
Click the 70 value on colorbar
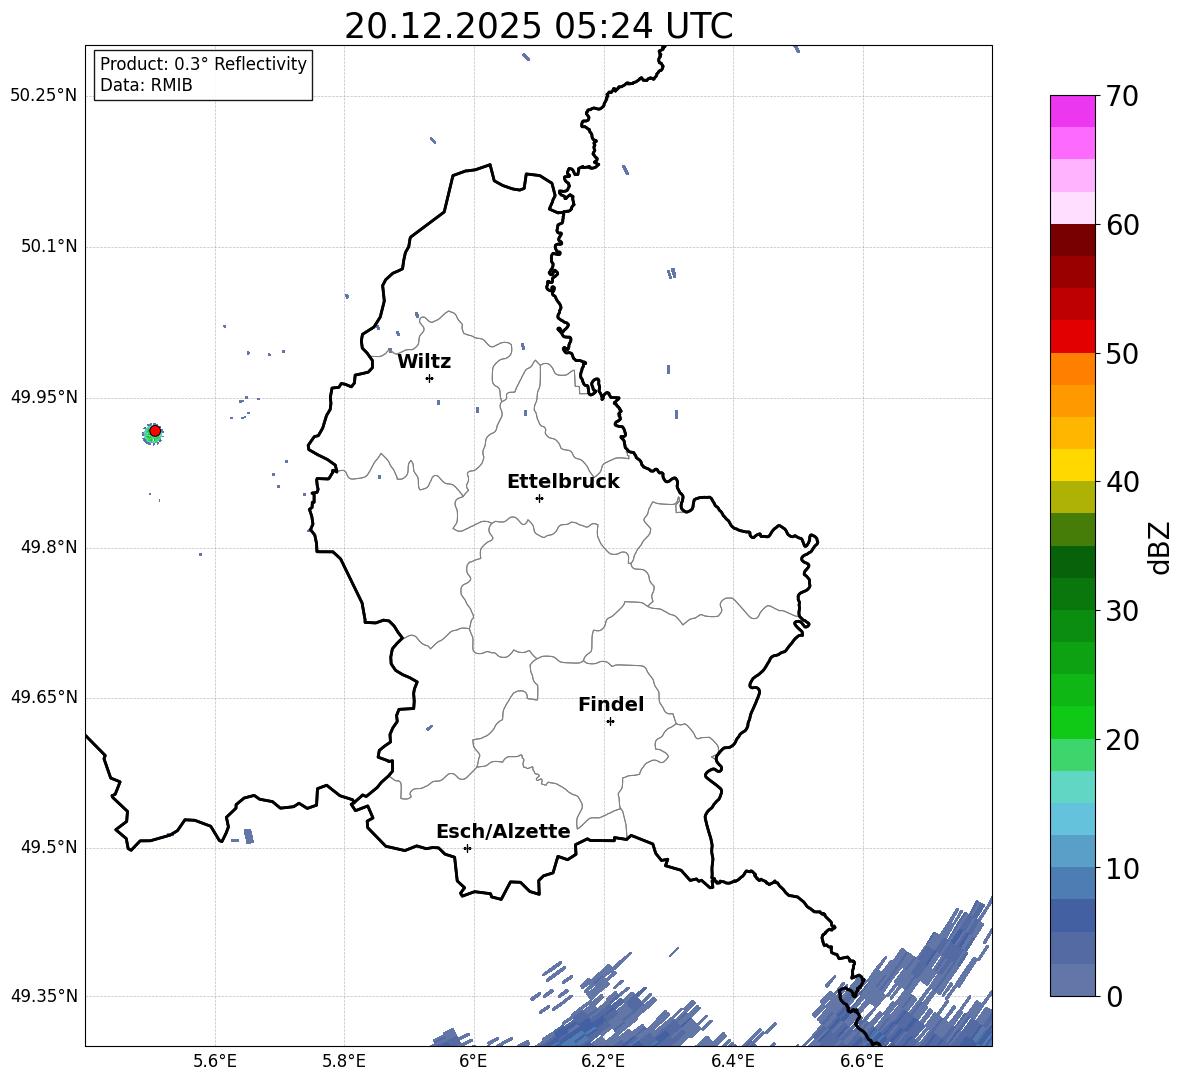pos(1122,96)
